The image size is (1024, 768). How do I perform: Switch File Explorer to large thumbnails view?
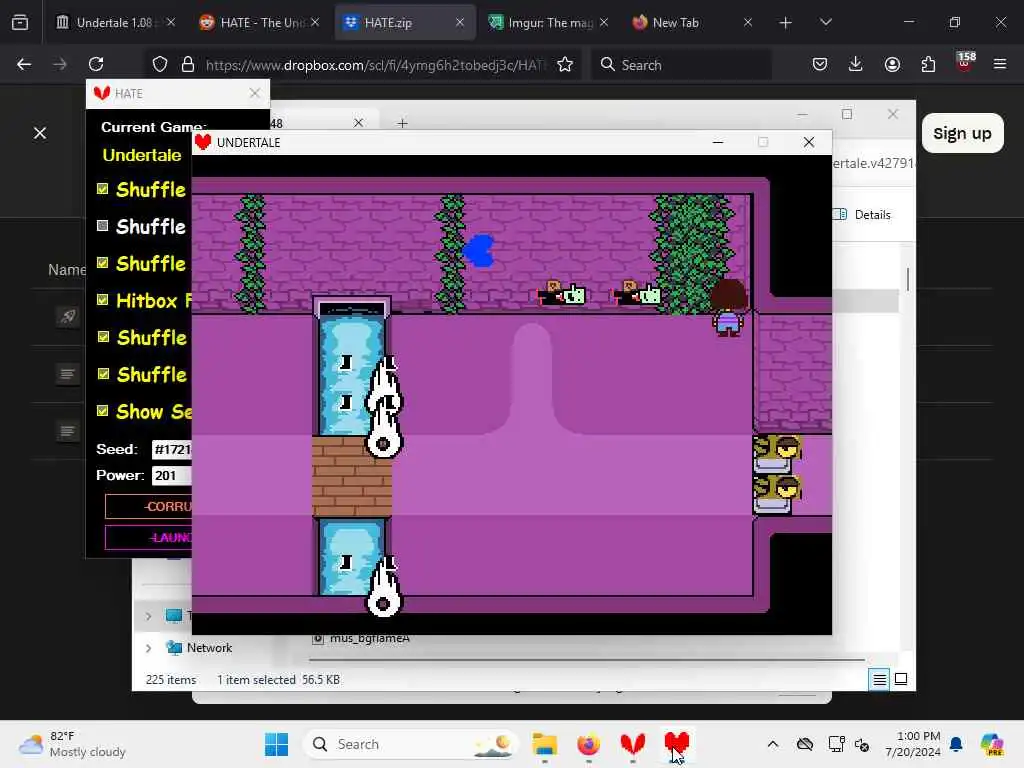pyautogui.click(x=901, y=679)
